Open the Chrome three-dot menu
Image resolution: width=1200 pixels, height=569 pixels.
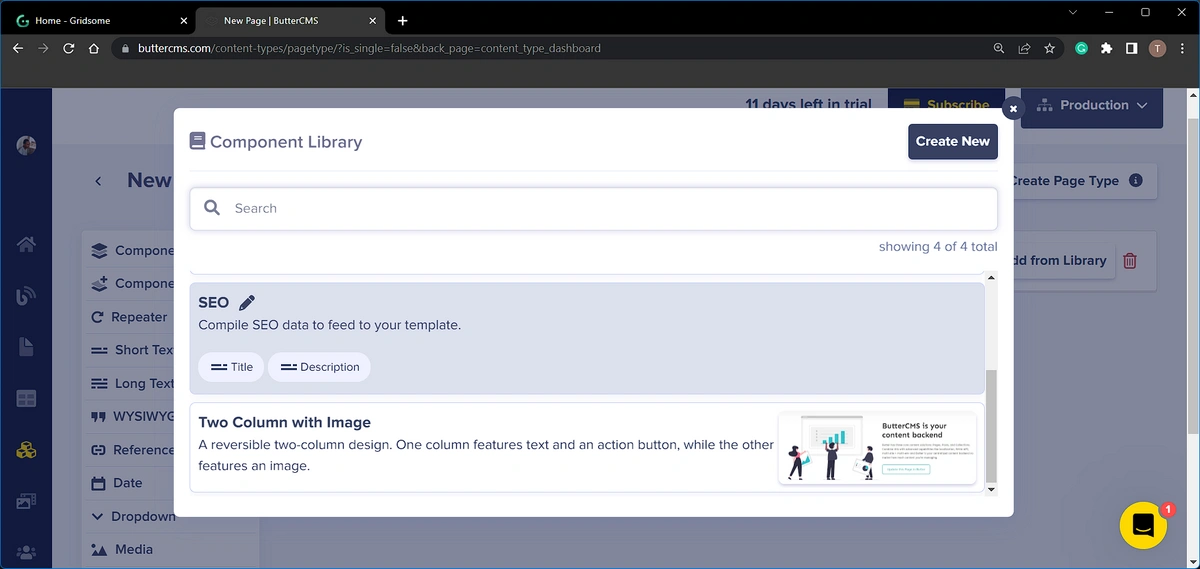[x=1182, y=48]
